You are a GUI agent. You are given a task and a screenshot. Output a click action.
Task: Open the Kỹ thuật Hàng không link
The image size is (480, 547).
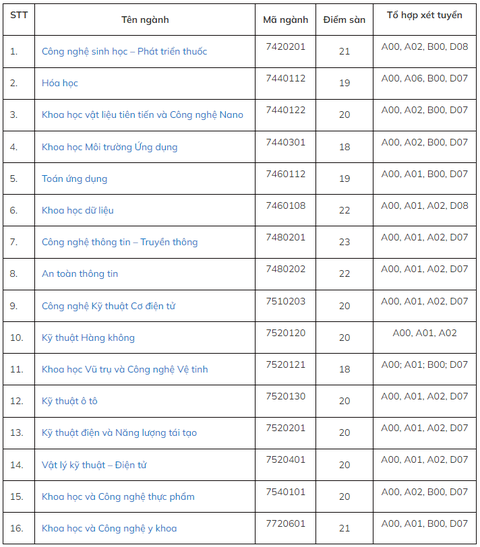pyautogui.click(x=88, y=338)
